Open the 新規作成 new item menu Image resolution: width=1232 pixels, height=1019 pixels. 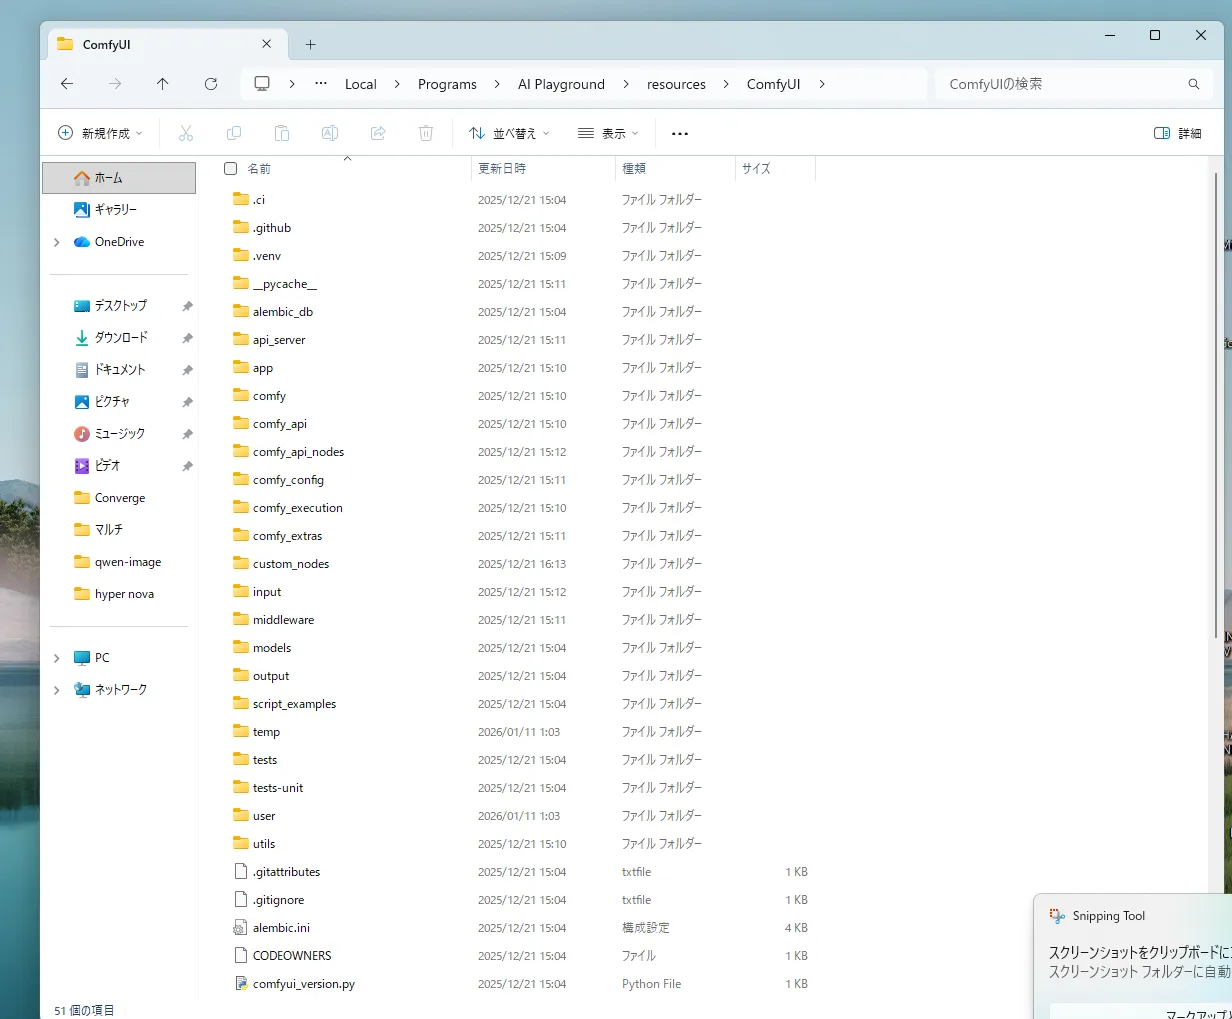[100, 133]
